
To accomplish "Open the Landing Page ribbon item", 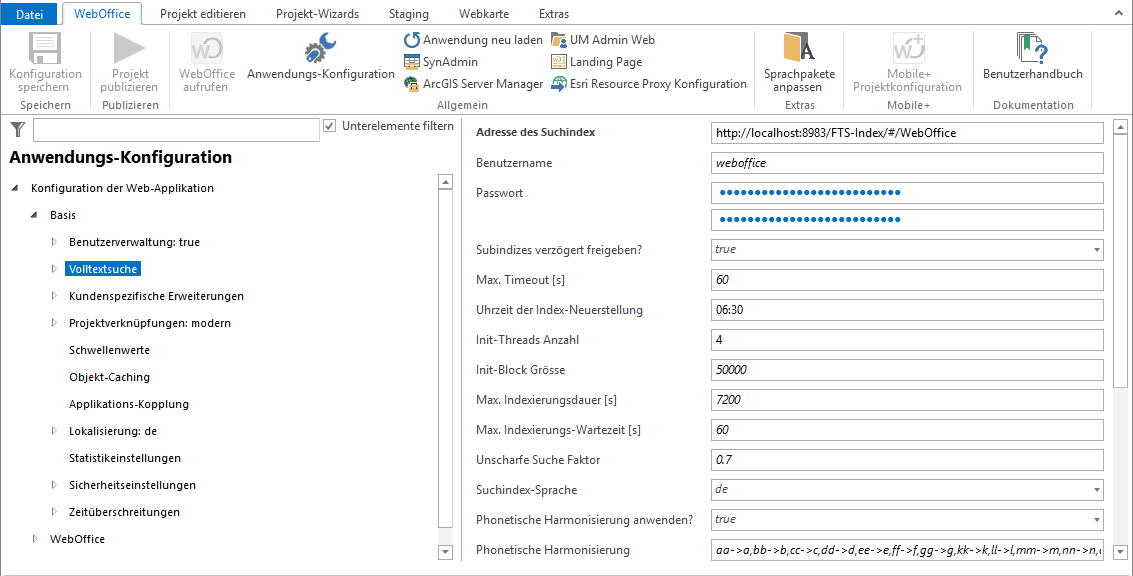I will click(x=559, y=62).
